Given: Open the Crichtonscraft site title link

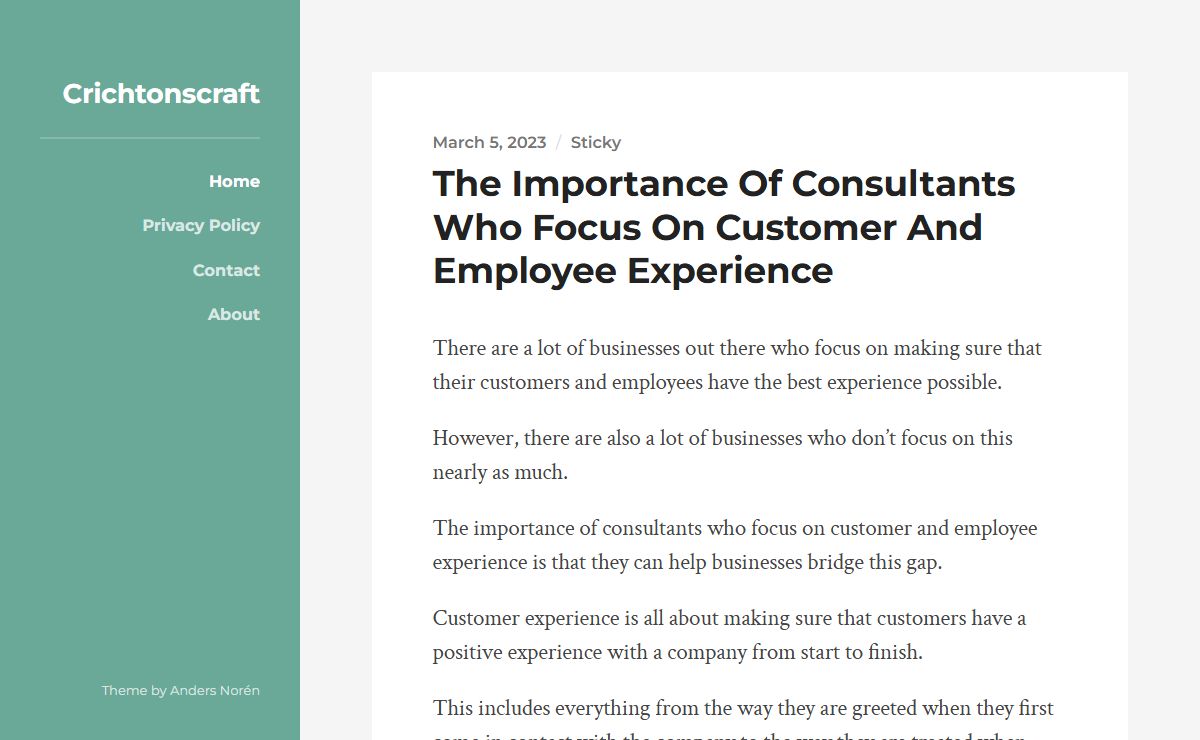Looking at the screenshot, I should pyautogui.click(x=161, y=93).
